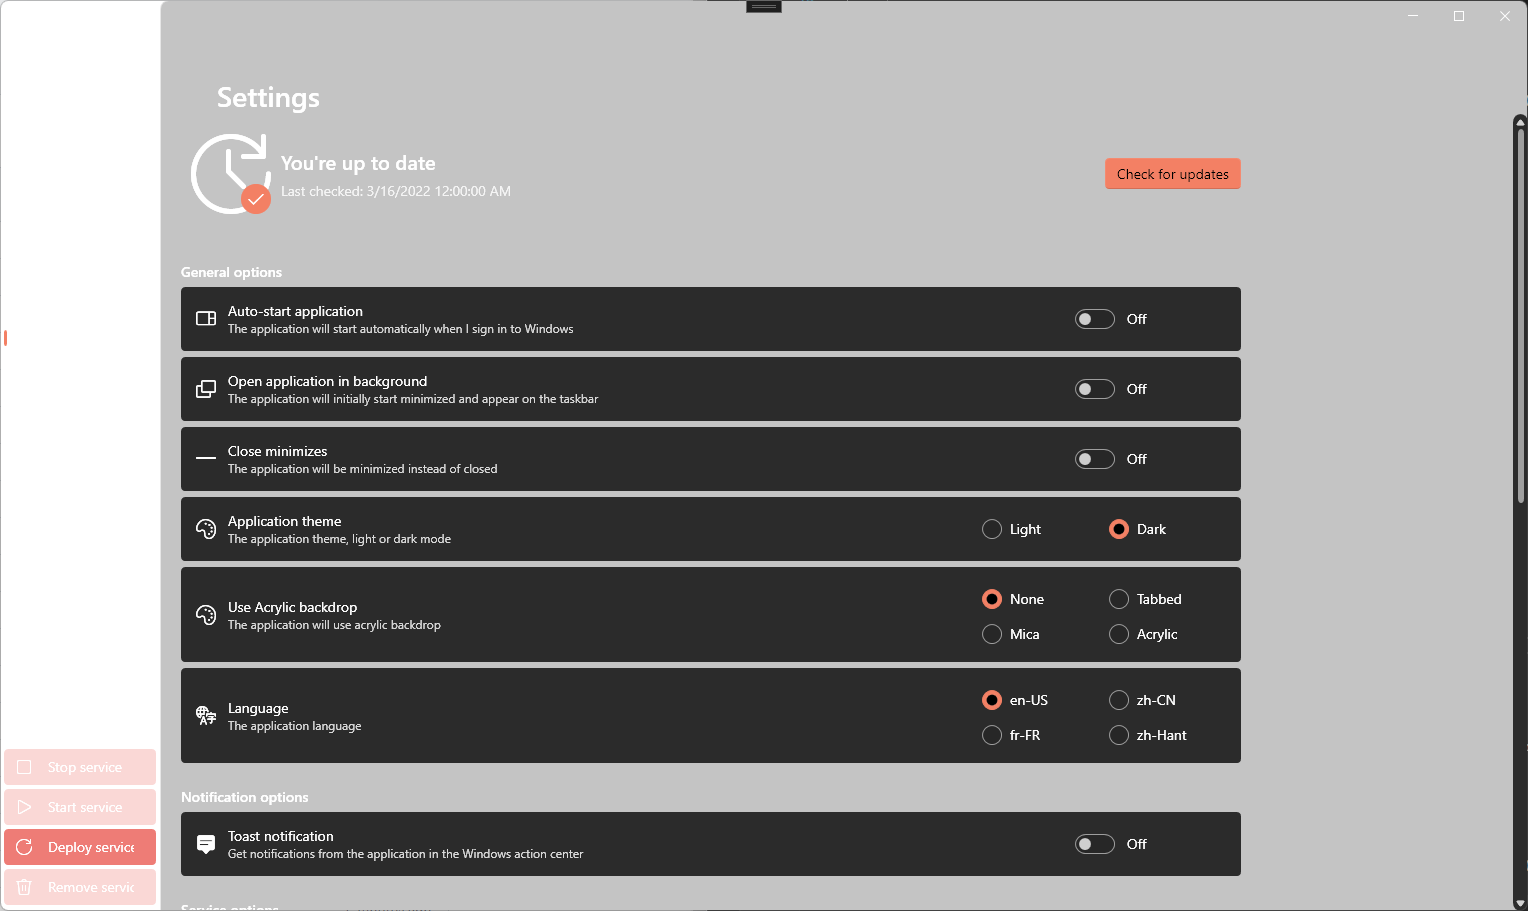Choose Tabbed backdrop option
1528x911 pixels.
[x=1119, y=599]
